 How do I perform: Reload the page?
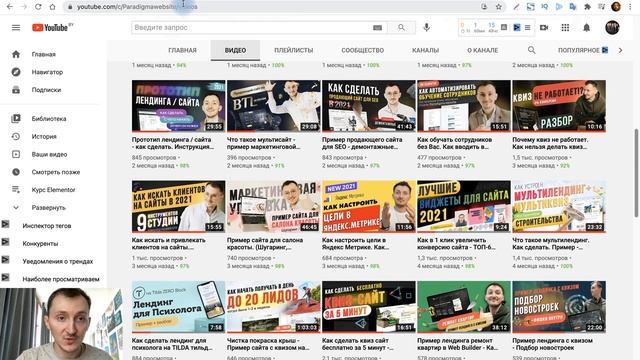point(38,7)
